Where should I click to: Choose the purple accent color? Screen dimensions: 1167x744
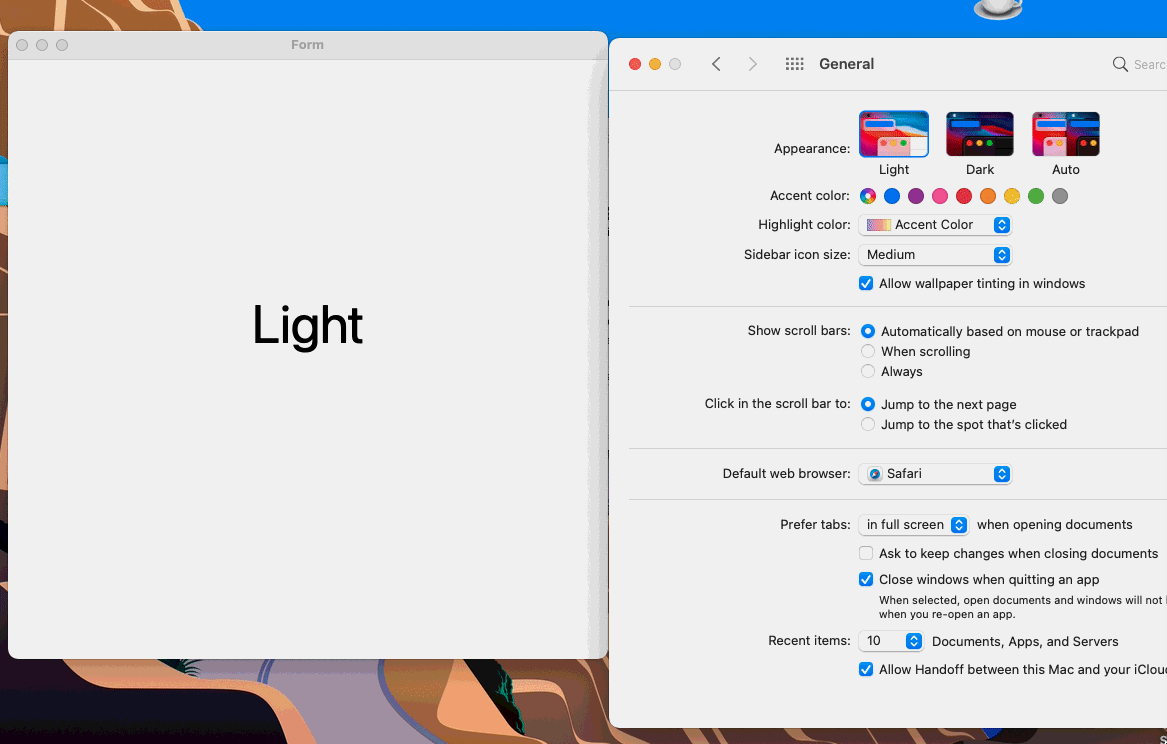tap(915, 196)
